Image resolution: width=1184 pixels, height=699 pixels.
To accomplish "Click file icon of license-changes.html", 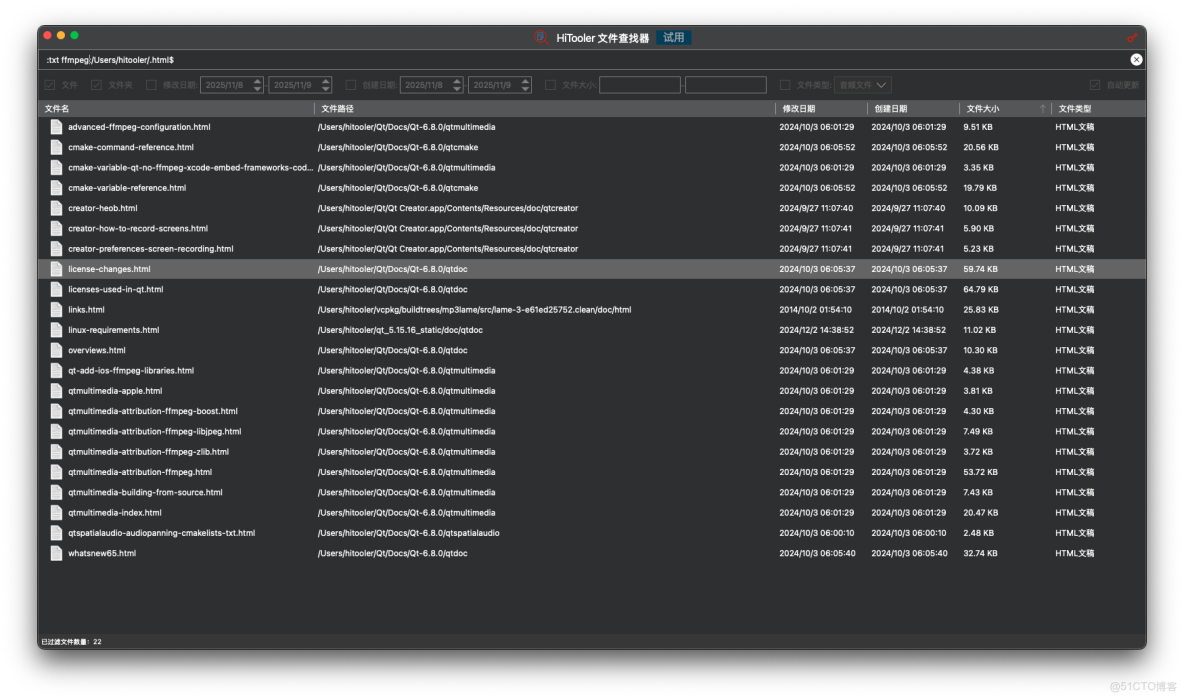I will coord(56,269).
